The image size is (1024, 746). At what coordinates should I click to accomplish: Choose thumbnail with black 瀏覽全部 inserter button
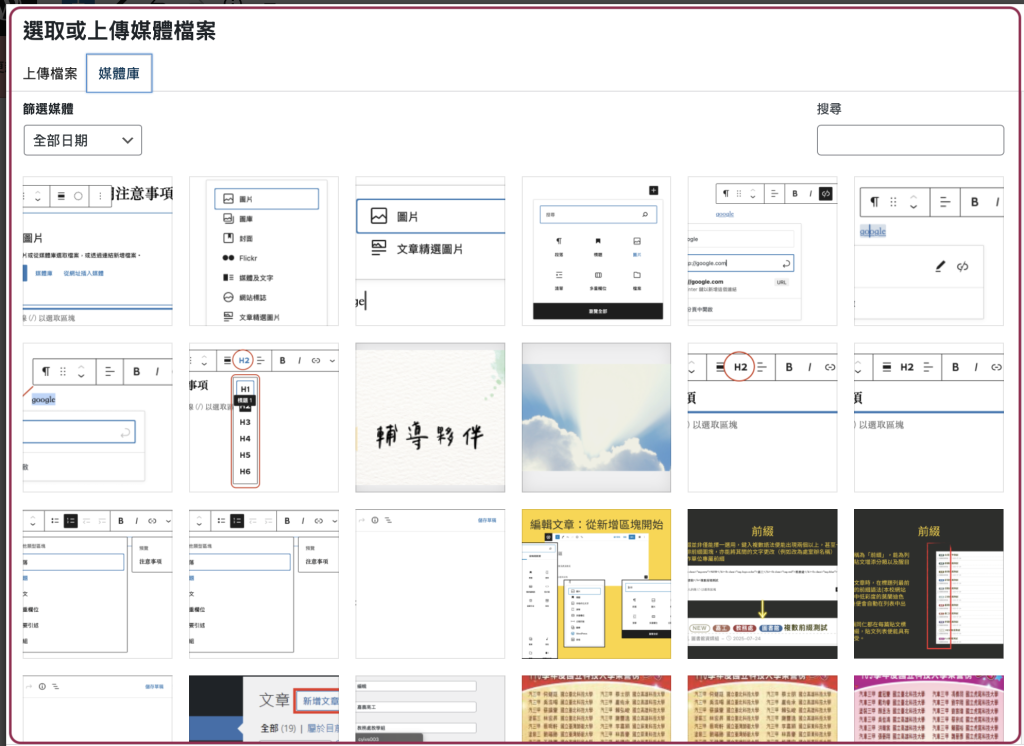[x=596, y=251]
